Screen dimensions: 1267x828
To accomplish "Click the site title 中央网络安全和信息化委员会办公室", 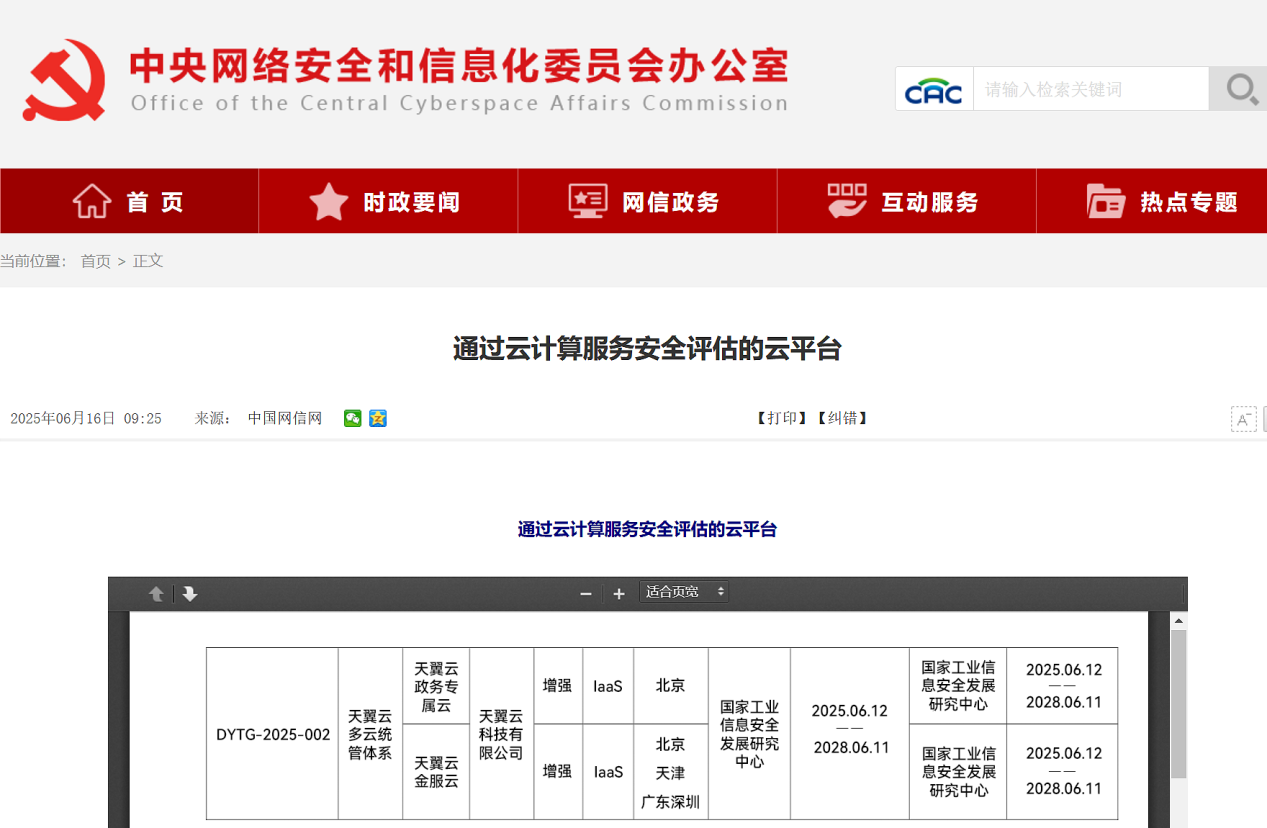I will [x=459, y=65].
